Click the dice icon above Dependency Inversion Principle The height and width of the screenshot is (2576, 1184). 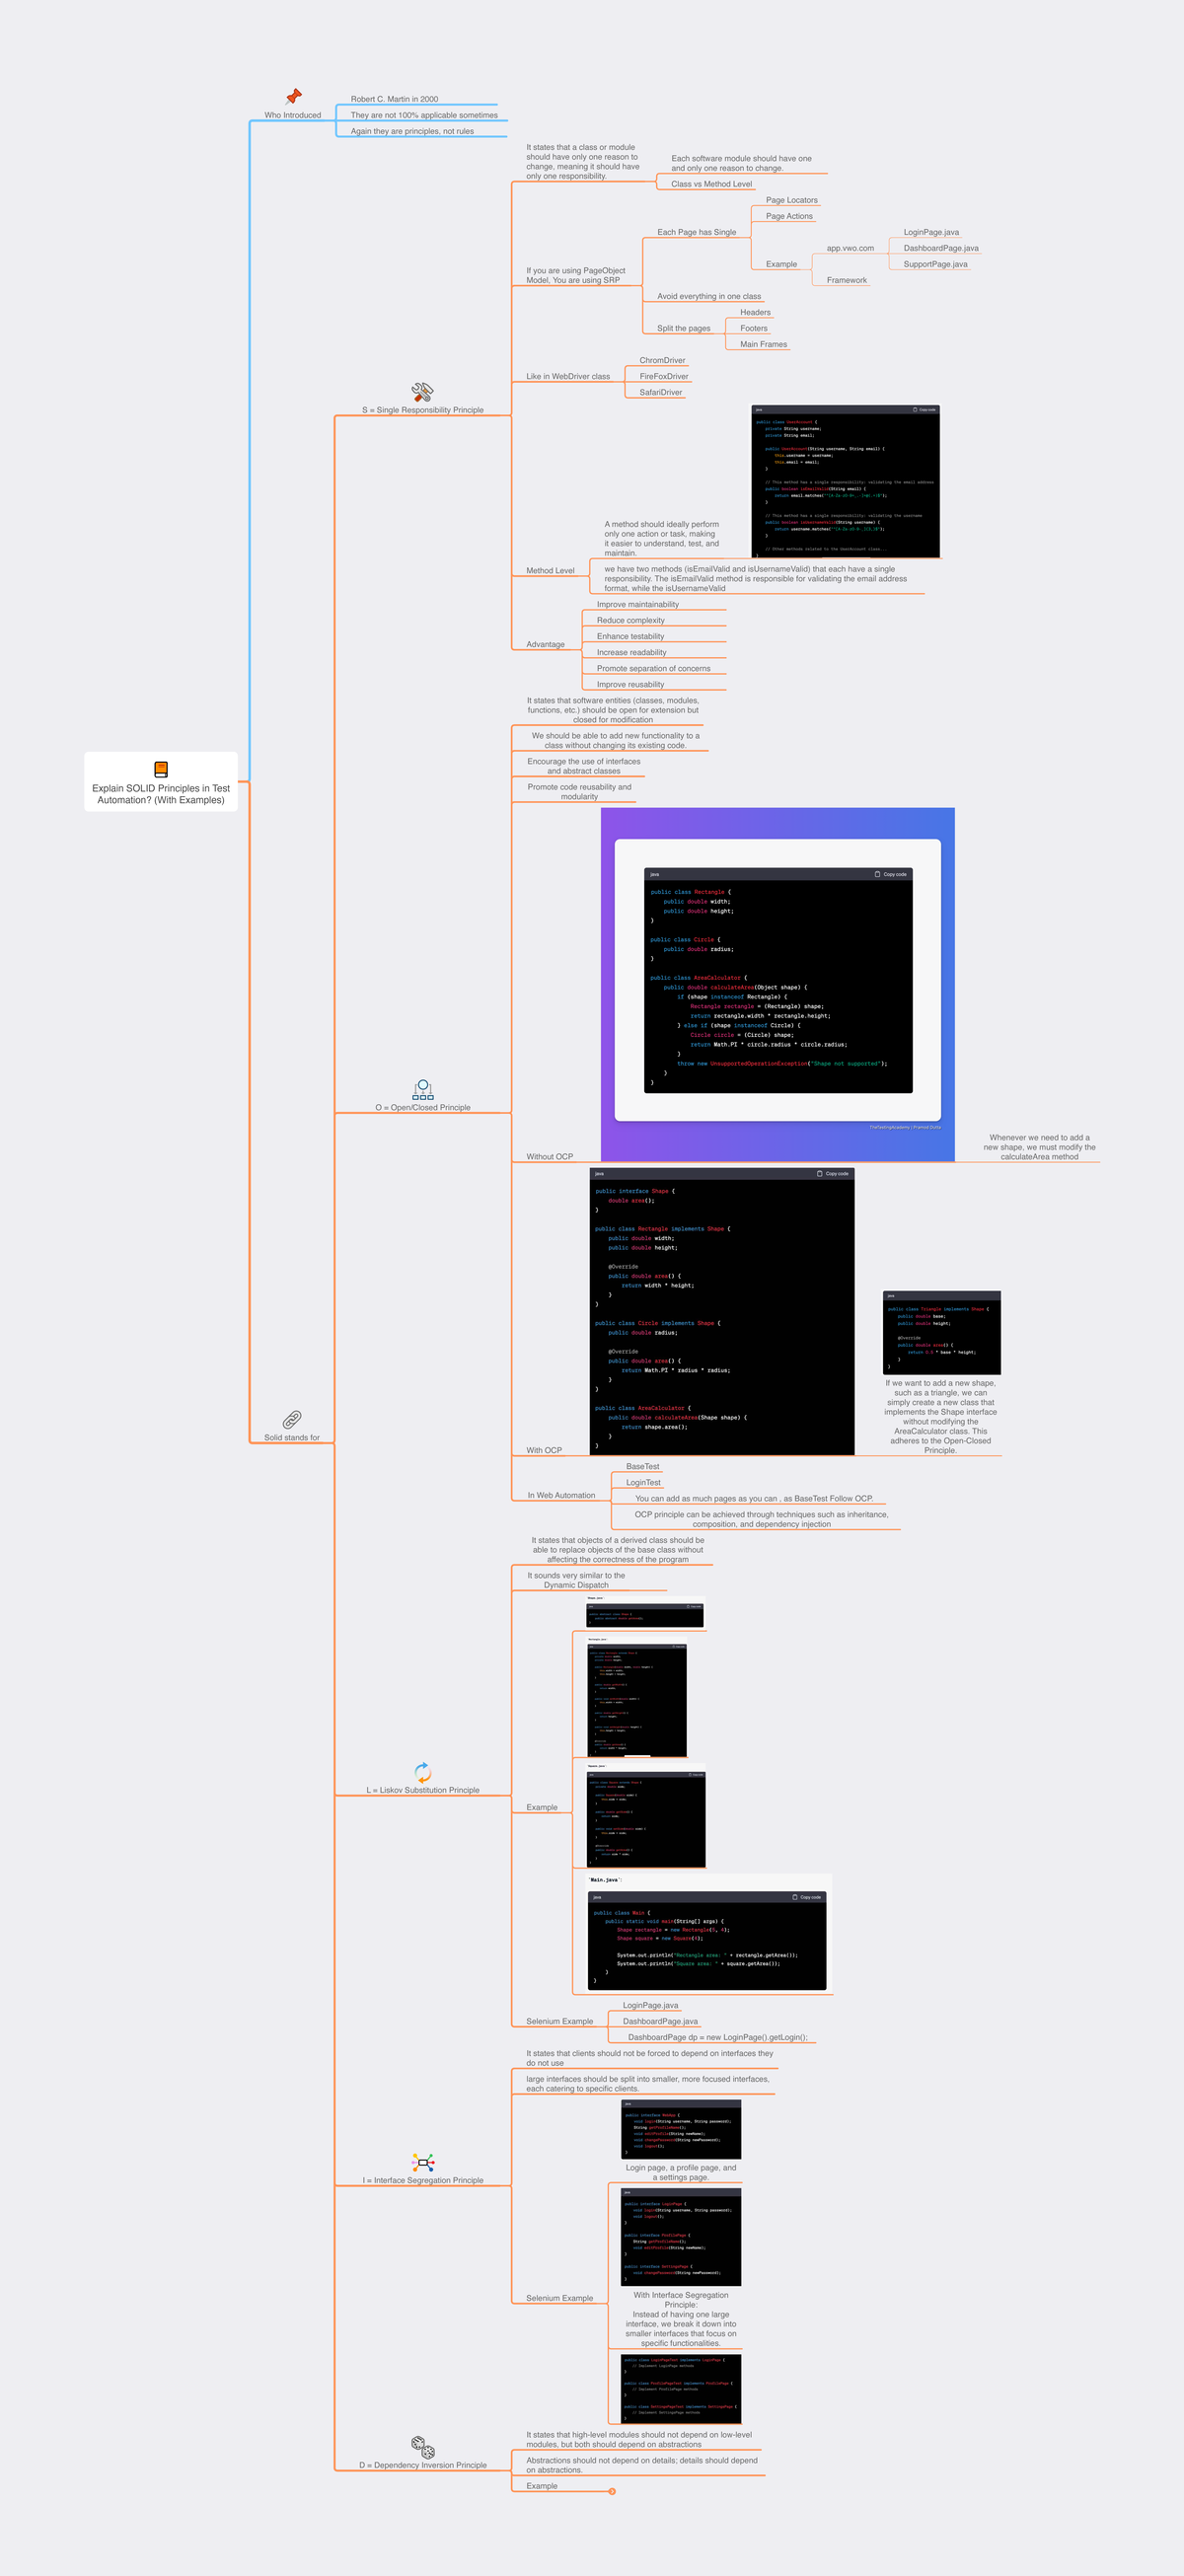(423, 2447)
